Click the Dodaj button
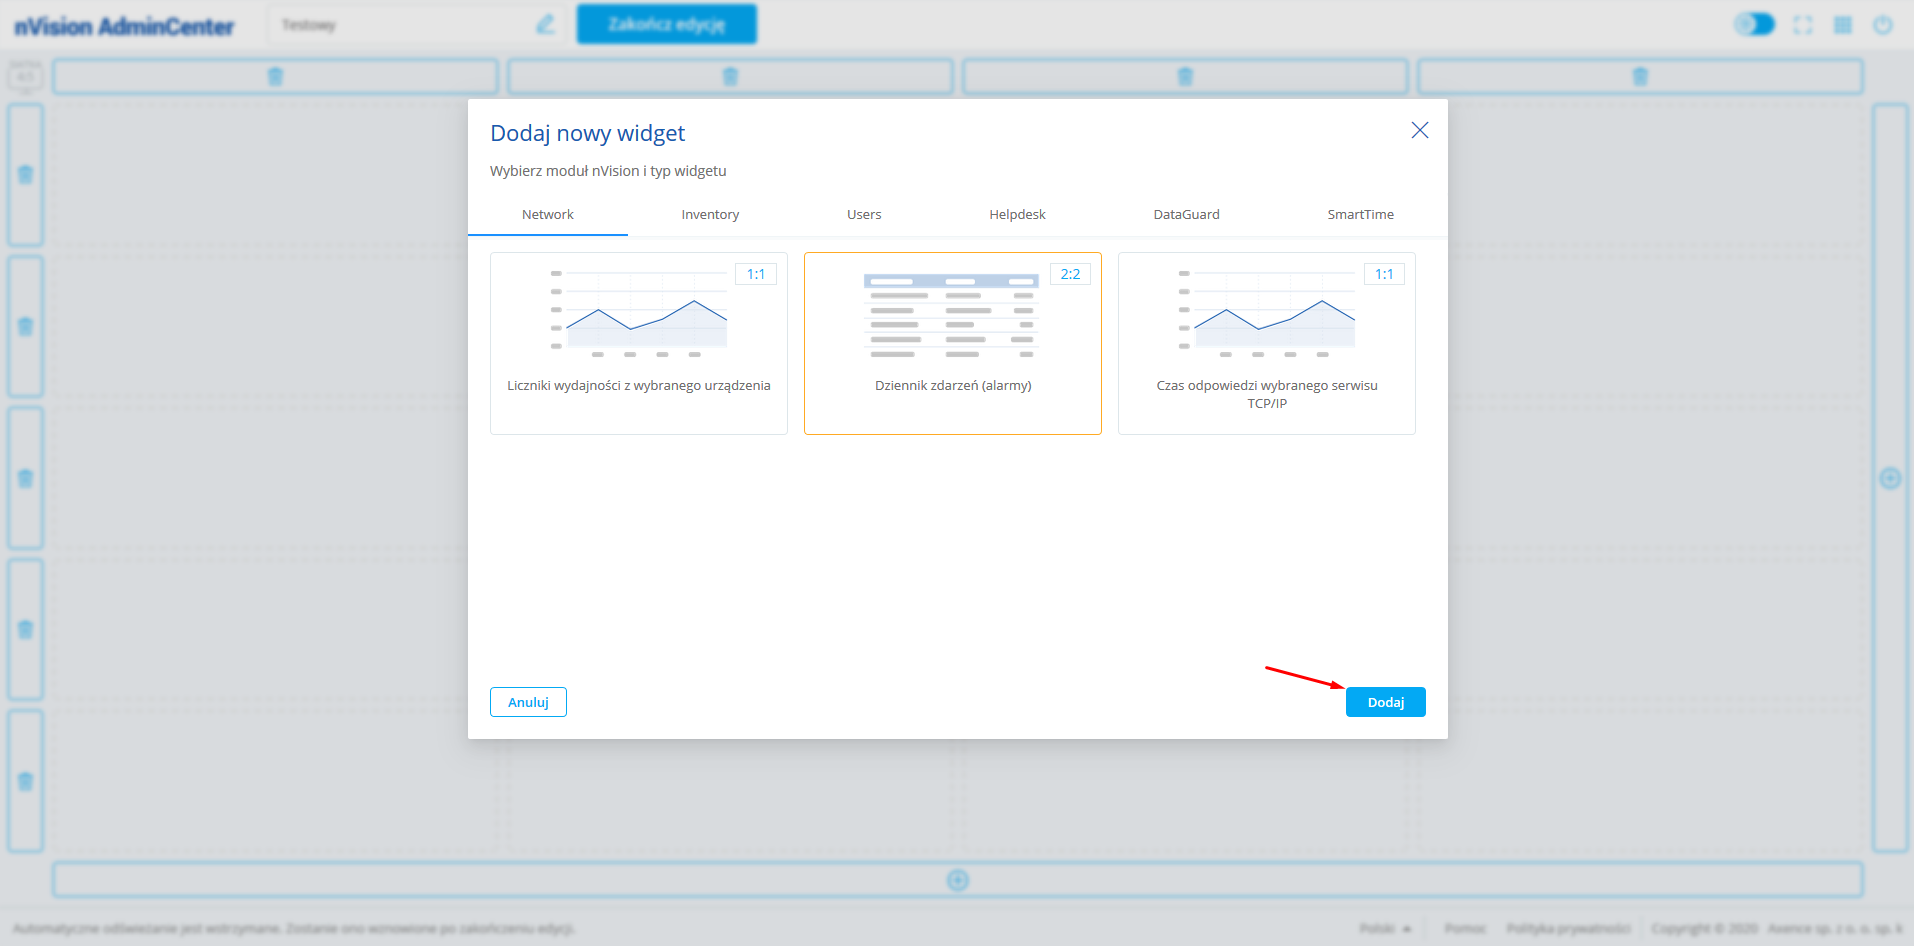Screen dimensions: 1914x946 click(1385, 702)
